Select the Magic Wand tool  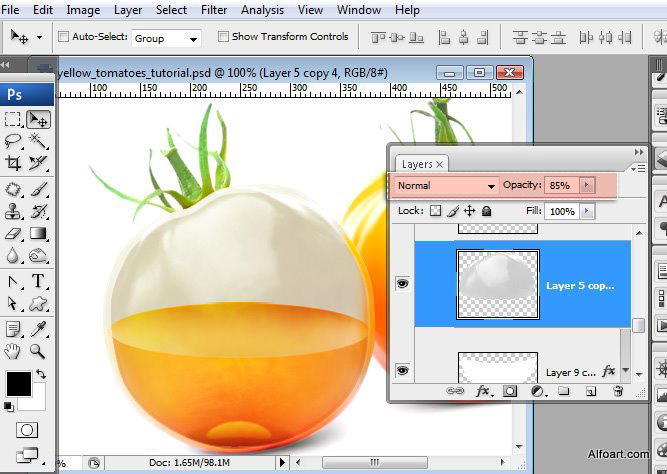[x=39, y=141]
